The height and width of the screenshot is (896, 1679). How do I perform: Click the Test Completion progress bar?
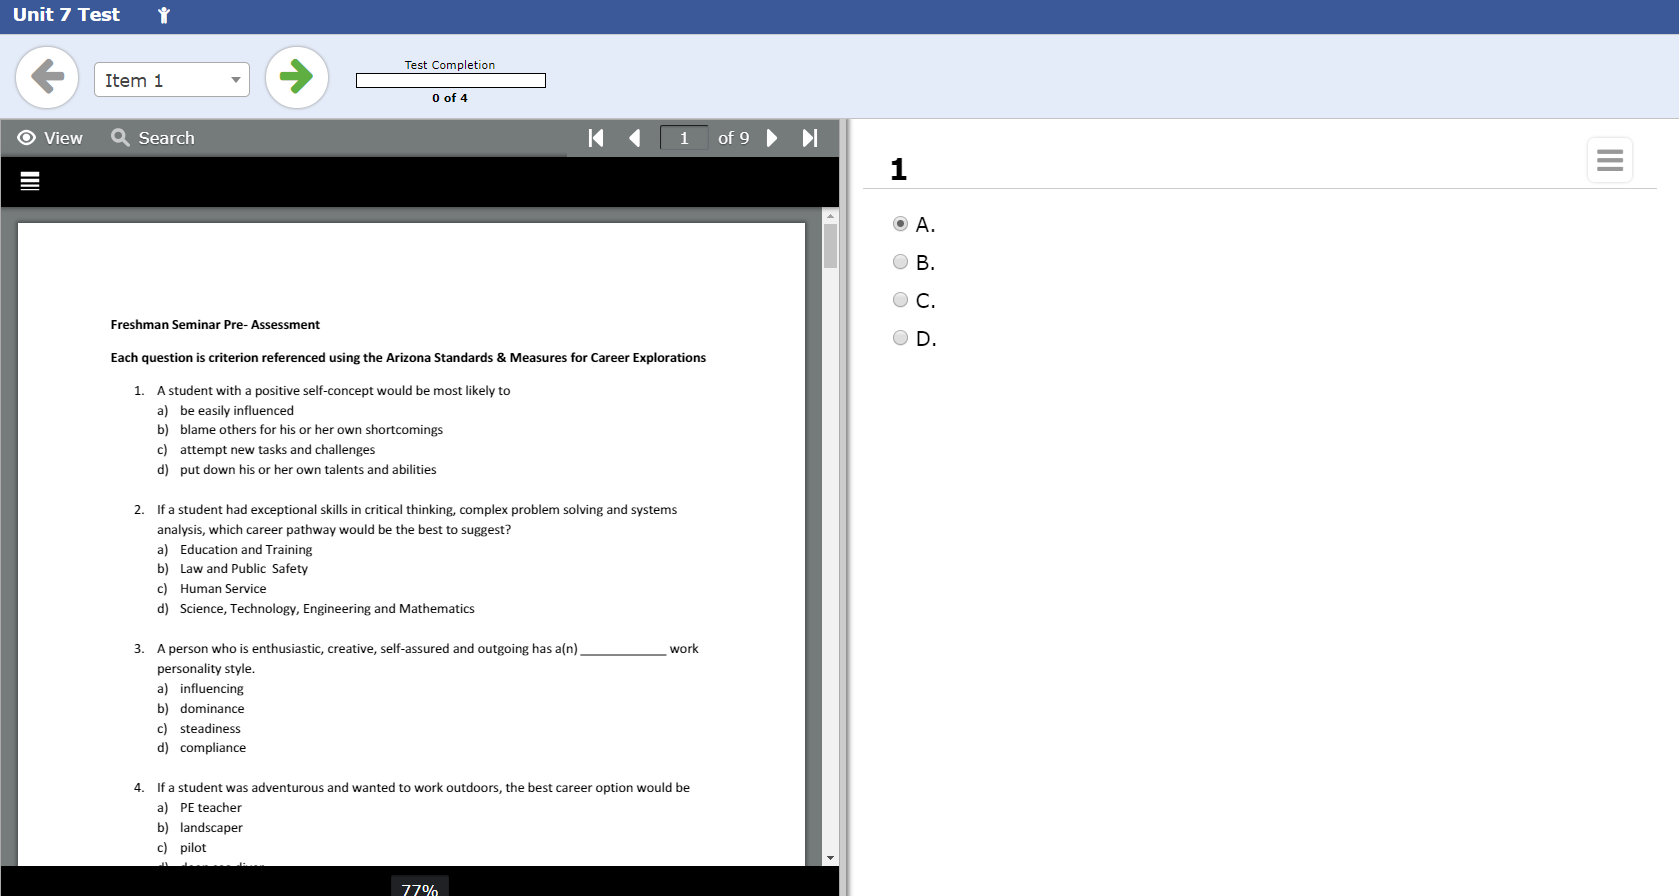tap(450, 81)
